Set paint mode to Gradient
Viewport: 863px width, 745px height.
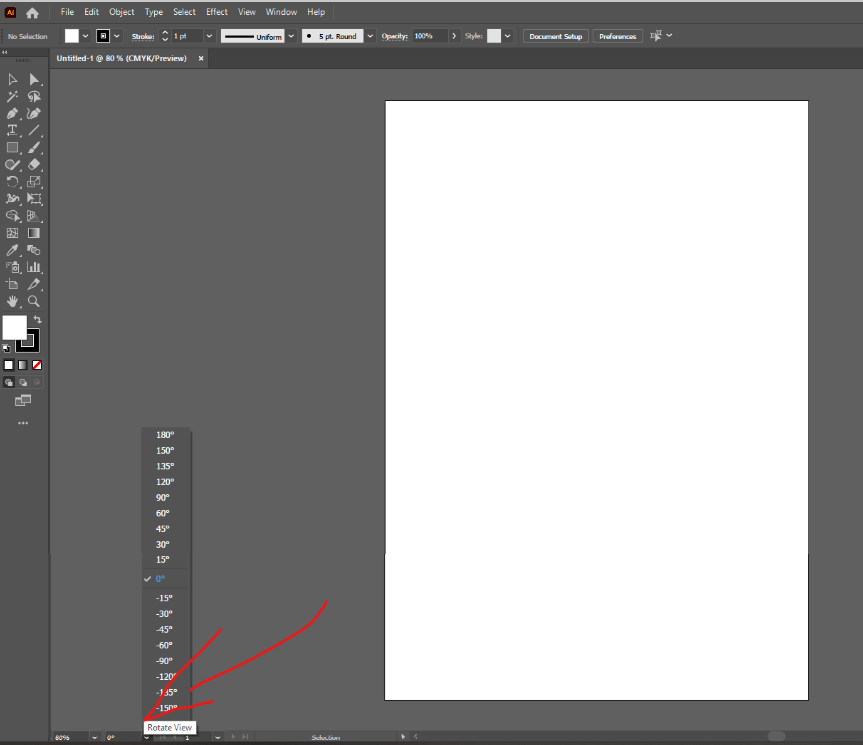click(x=23, y=365)
